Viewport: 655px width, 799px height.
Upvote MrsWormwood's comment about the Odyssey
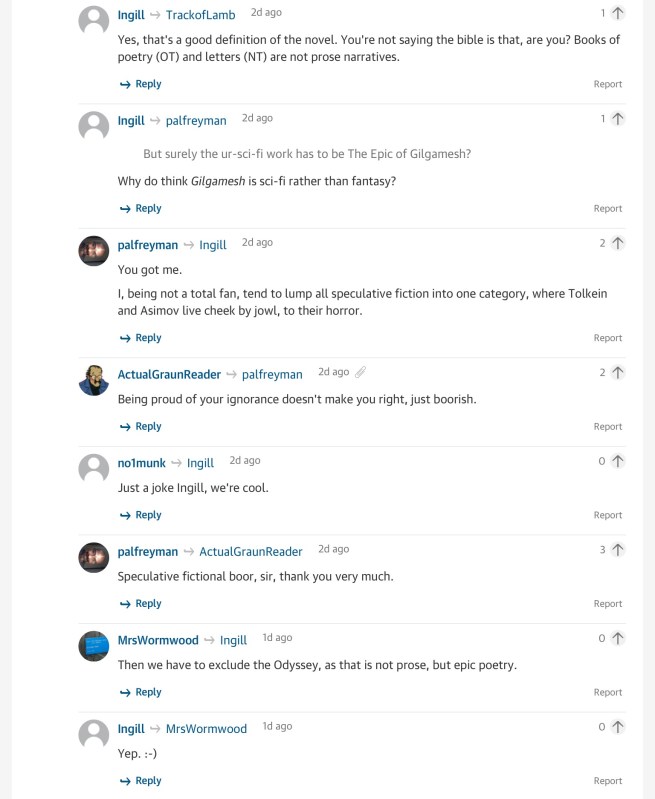(617, 638)
